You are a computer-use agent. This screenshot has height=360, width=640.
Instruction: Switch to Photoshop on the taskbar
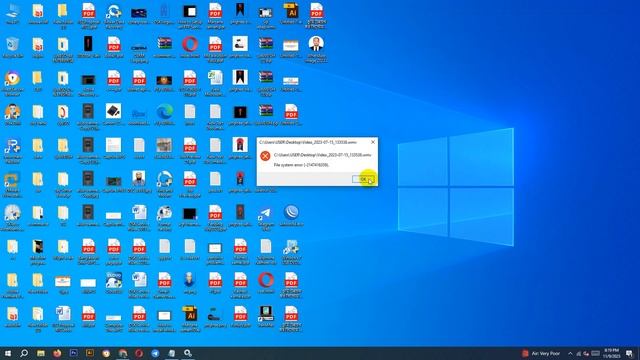73,353
